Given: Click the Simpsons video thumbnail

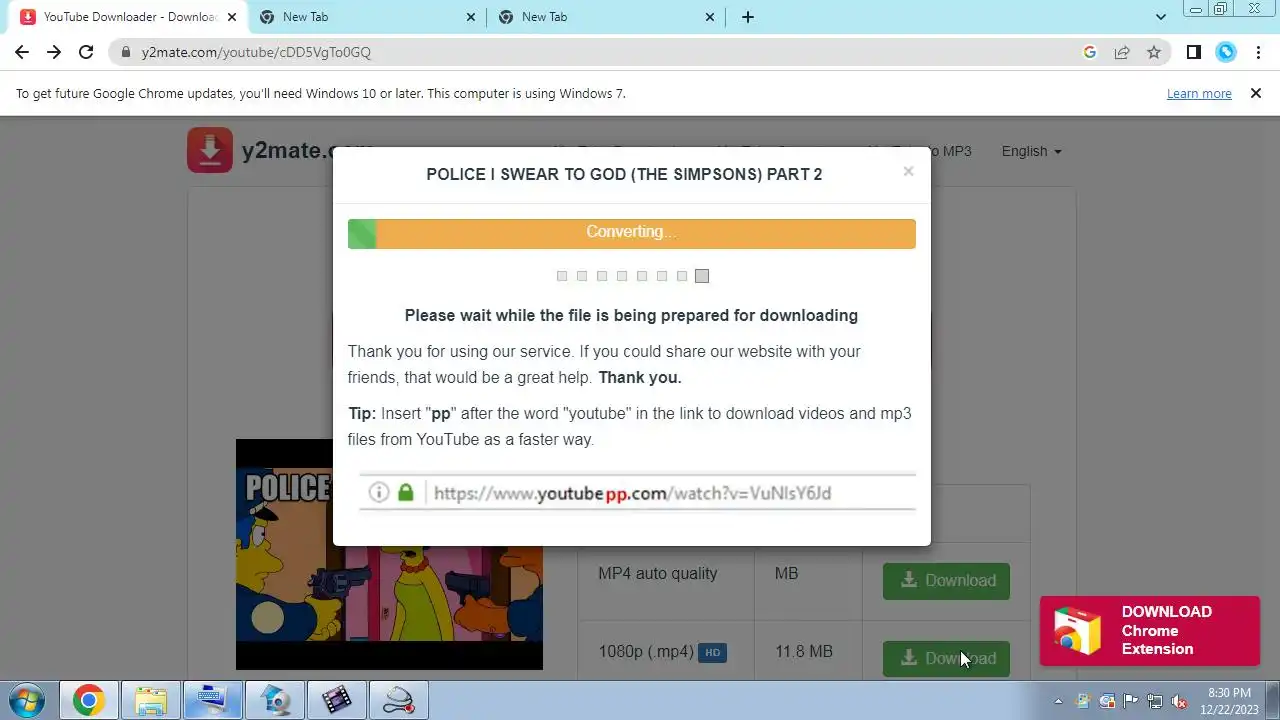Looking at the screenshot, I should [x=389, y=554].
